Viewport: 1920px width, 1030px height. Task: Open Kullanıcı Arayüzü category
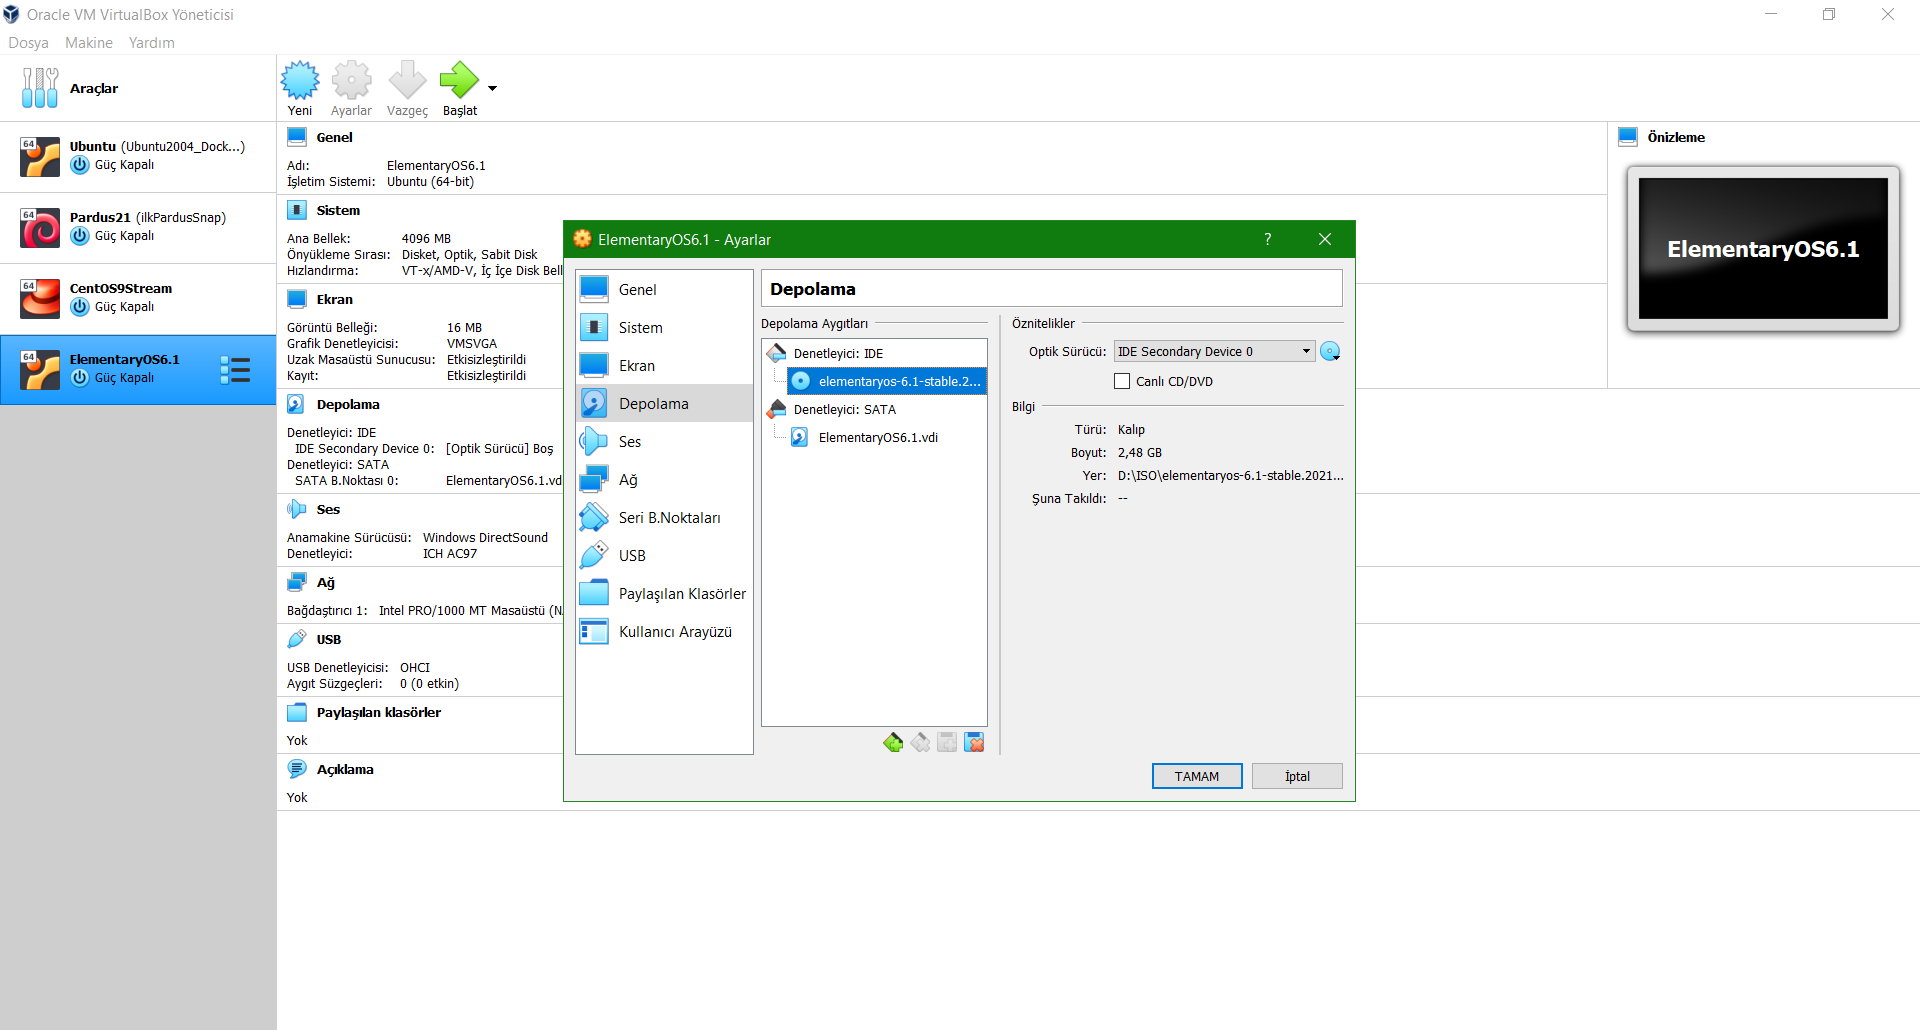coord(664,631)
